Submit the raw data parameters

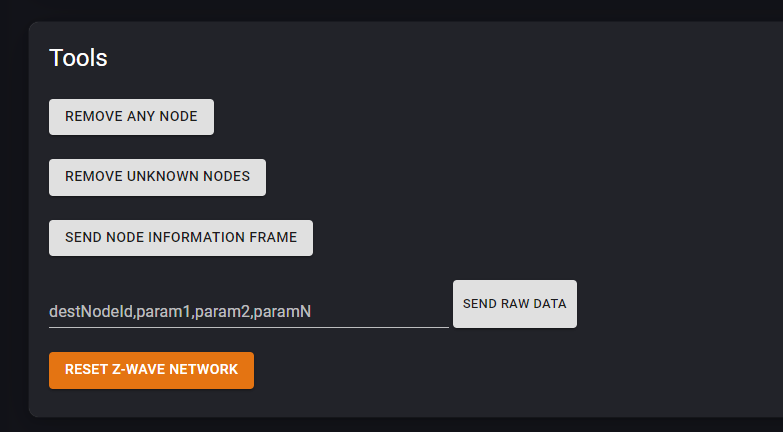[514, 304]
